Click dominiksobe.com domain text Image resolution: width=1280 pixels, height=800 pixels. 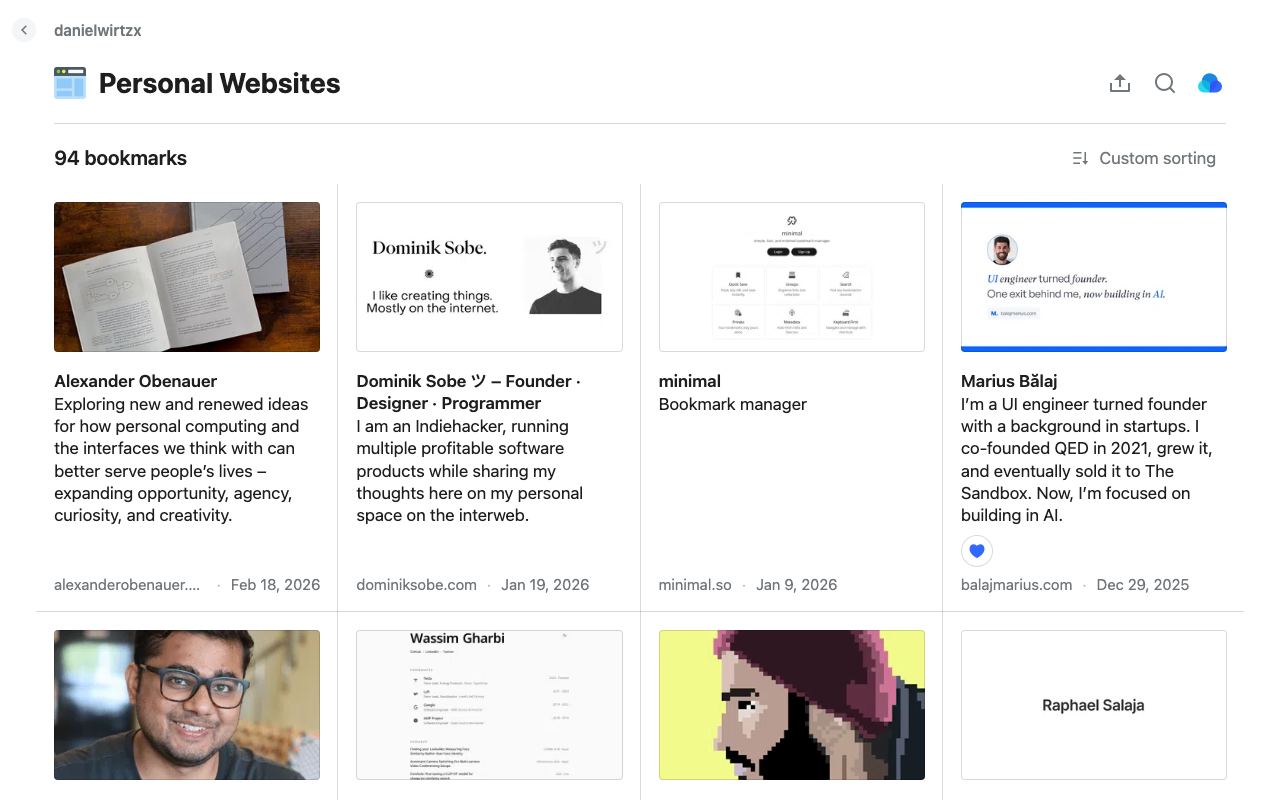click(x=416, y=585)
